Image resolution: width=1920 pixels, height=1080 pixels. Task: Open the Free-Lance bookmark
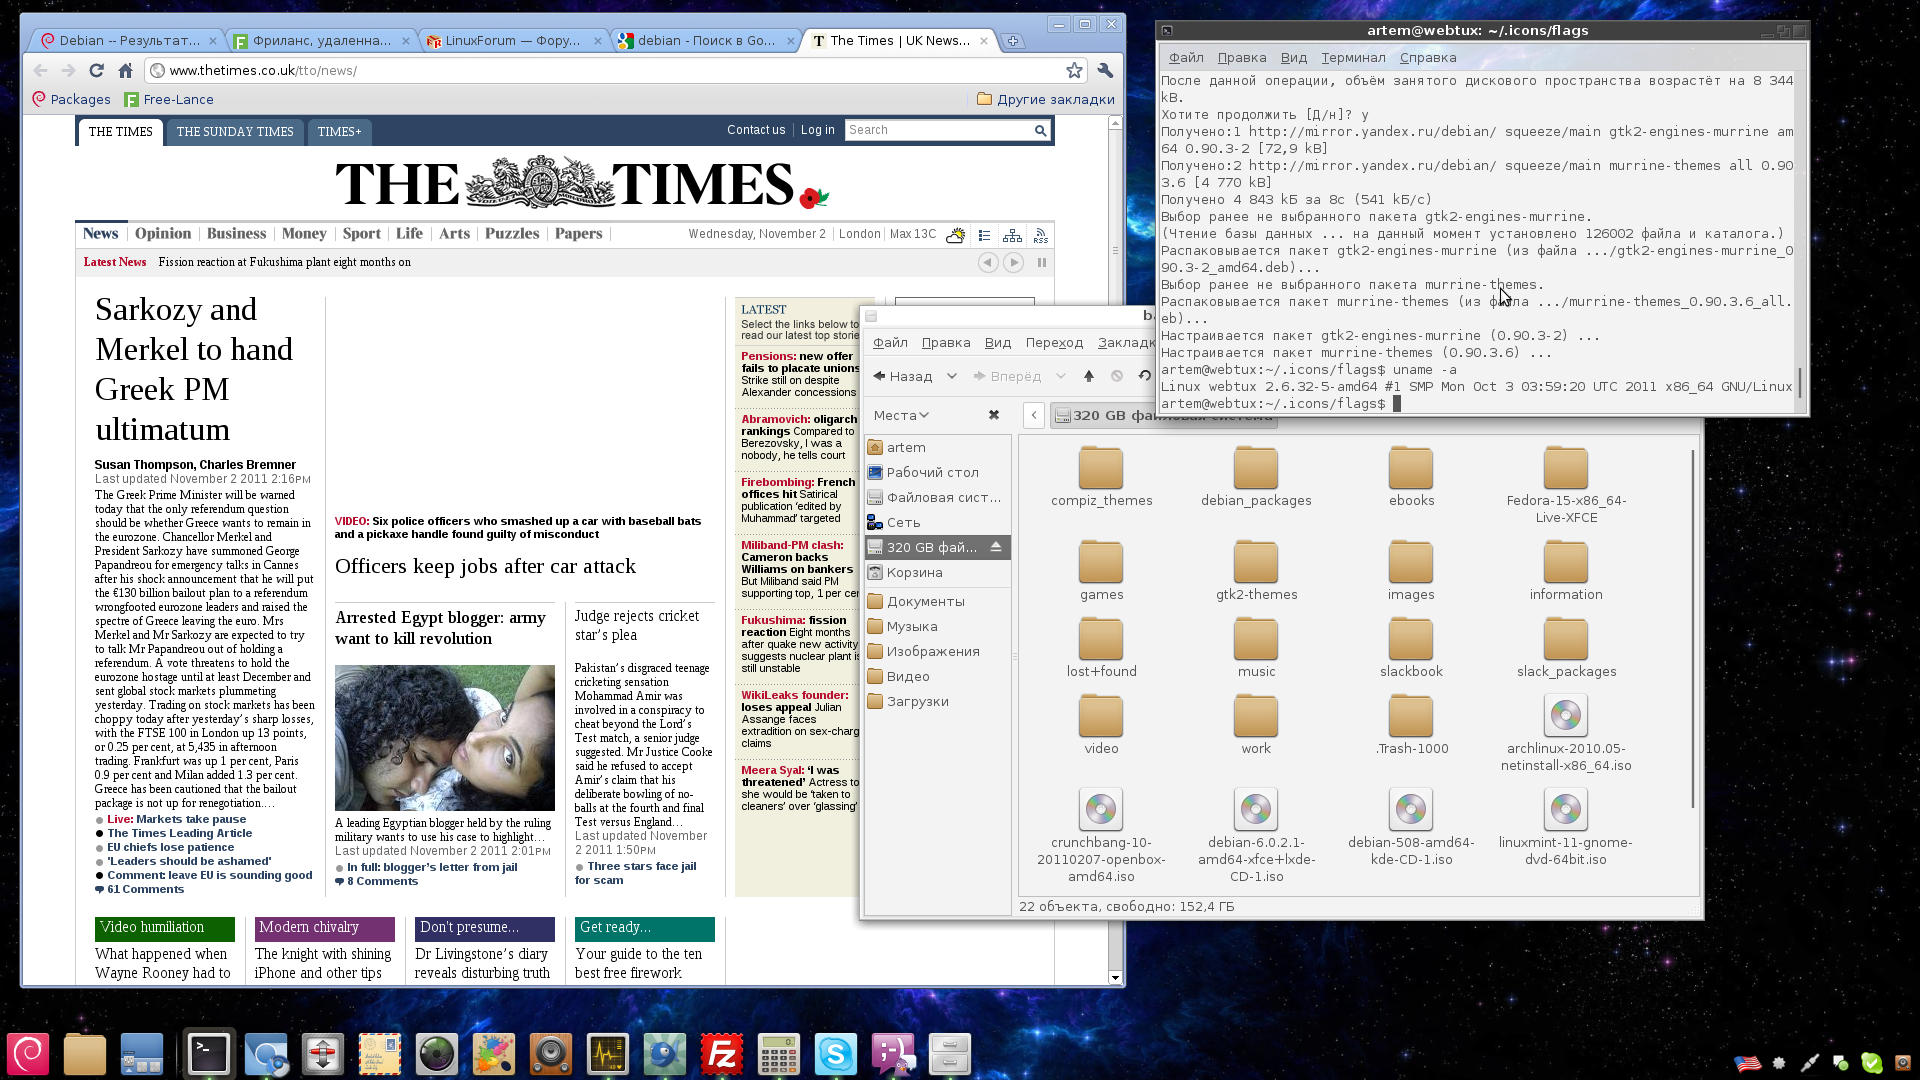click(x=169, y=99)
